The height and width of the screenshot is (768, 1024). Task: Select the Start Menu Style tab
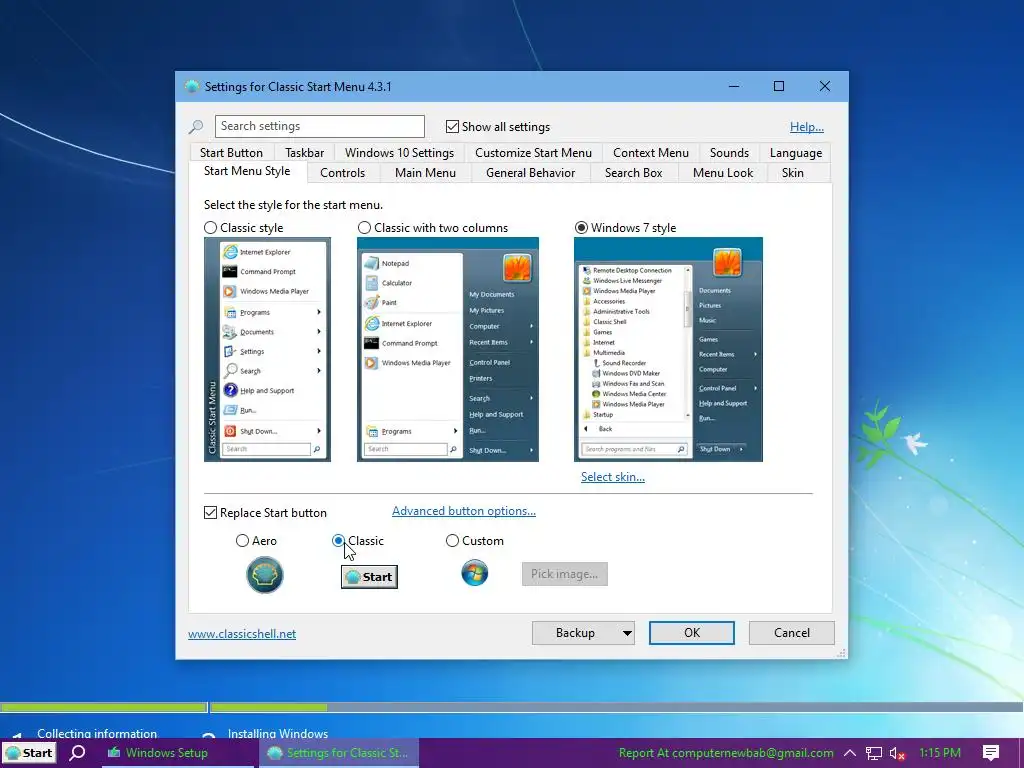247,171
